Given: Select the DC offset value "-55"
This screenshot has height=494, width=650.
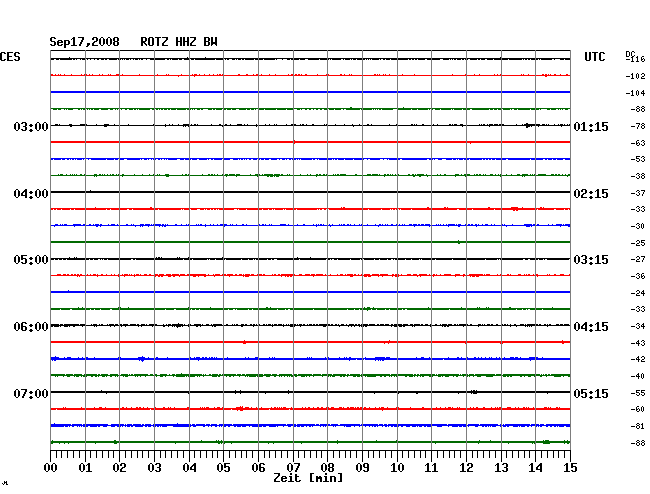Looking at the screenshot, I should [x=638, y=393].
